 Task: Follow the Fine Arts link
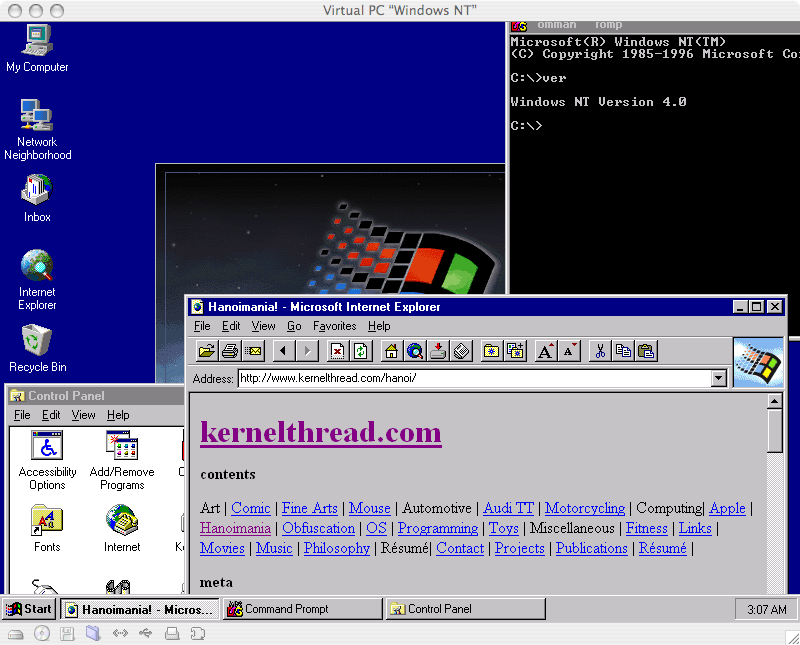(x=310, y=508)
